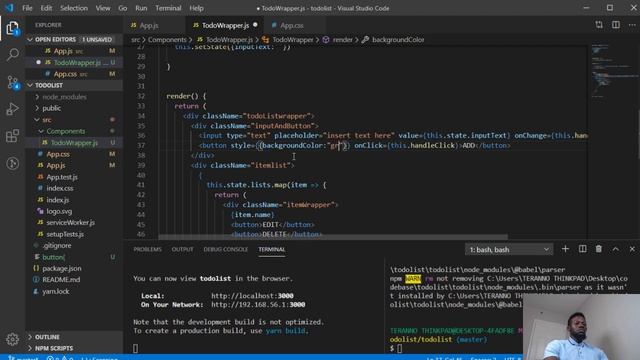This screenshot has height=360, width=640.
Task: Click the Open Changes icon in editor toolbar
Action: click(599, 25)
